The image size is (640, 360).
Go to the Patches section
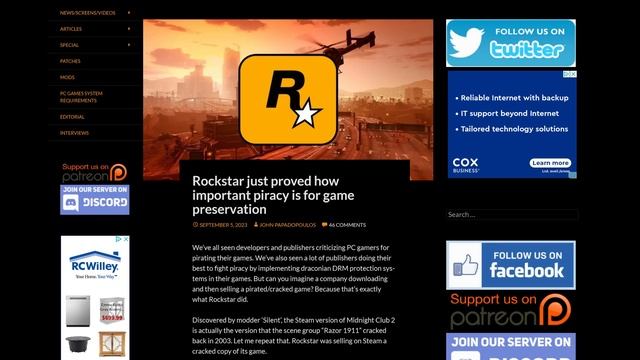click(70, 61)
